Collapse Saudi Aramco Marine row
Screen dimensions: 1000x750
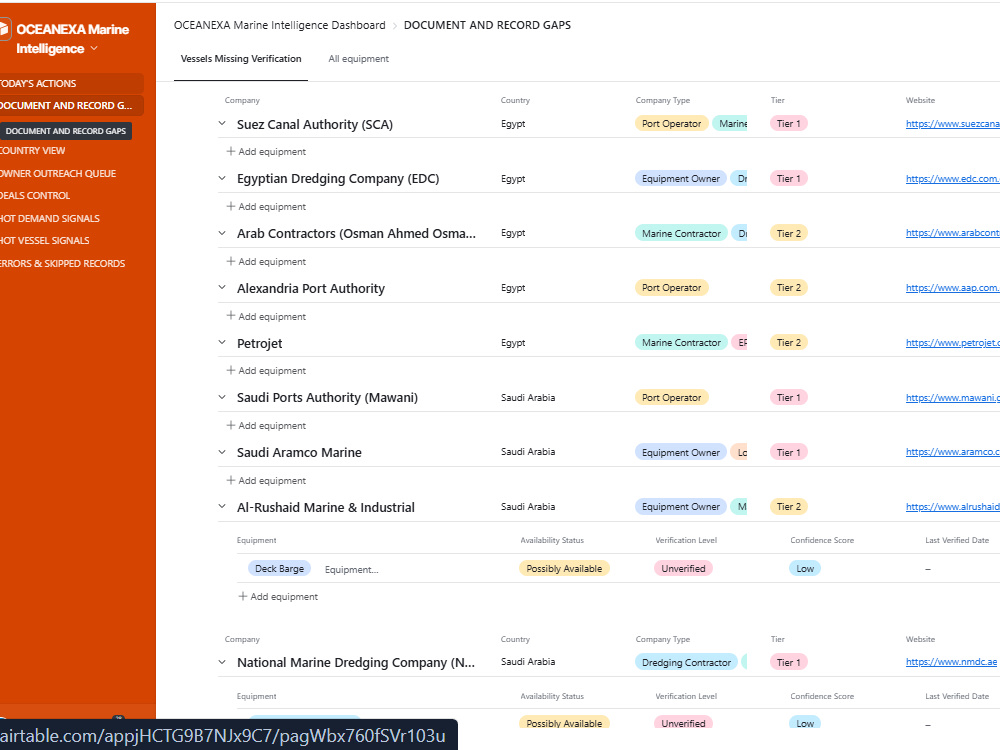click(x=222, y=452)
